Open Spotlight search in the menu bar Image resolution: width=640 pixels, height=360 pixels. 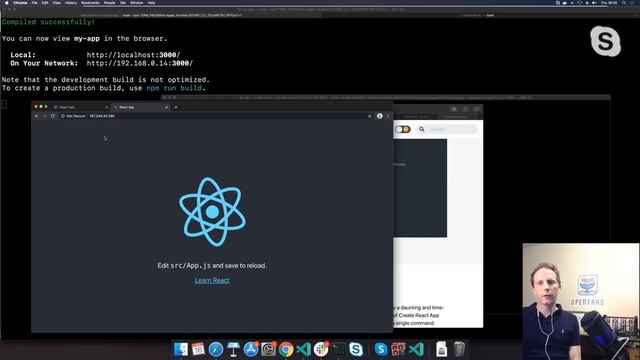[624, 2]
